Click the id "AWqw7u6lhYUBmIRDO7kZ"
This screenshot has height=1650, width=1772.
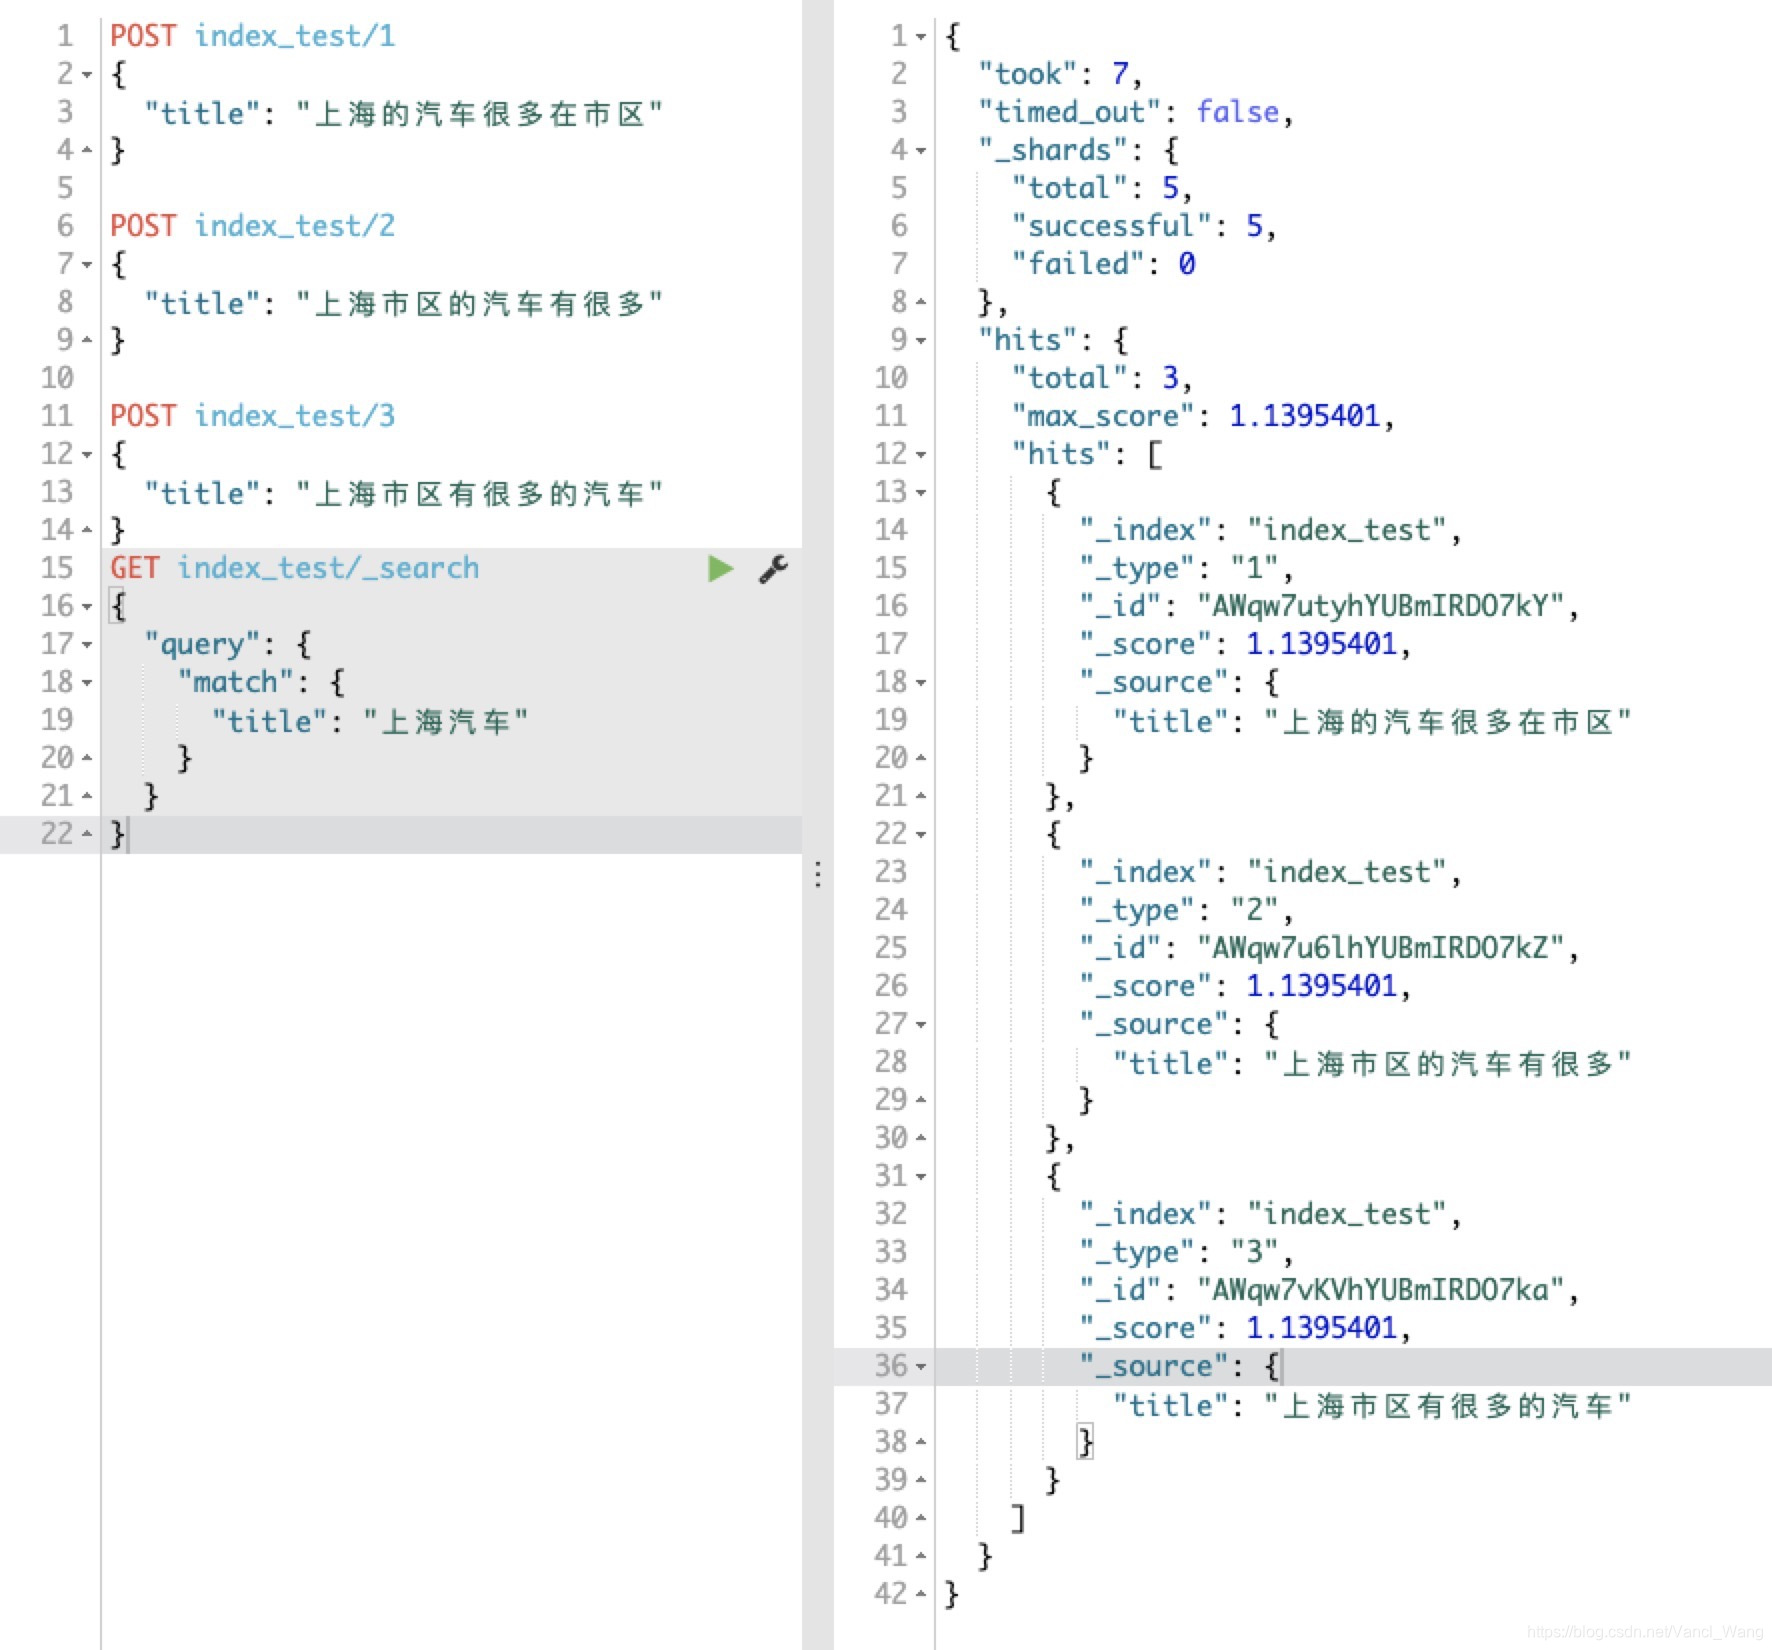click(x=1381, y=948)
